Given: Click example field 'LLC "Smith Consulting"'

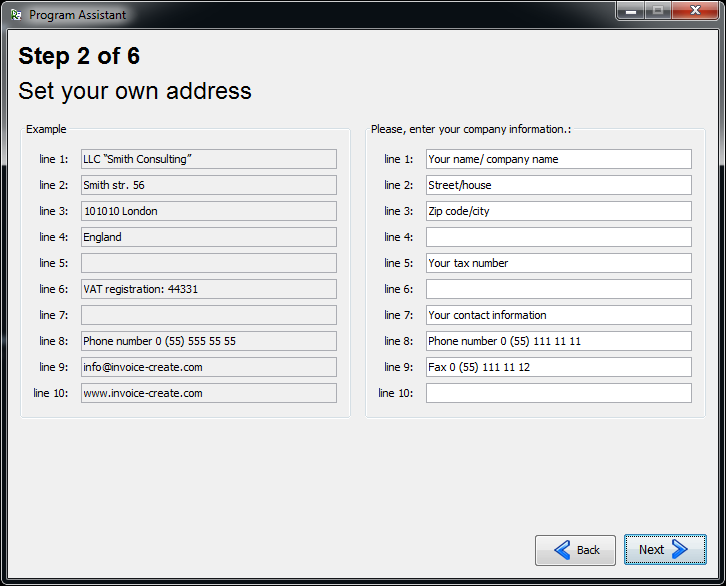Looking at the screenshot, I should point(209,159).
